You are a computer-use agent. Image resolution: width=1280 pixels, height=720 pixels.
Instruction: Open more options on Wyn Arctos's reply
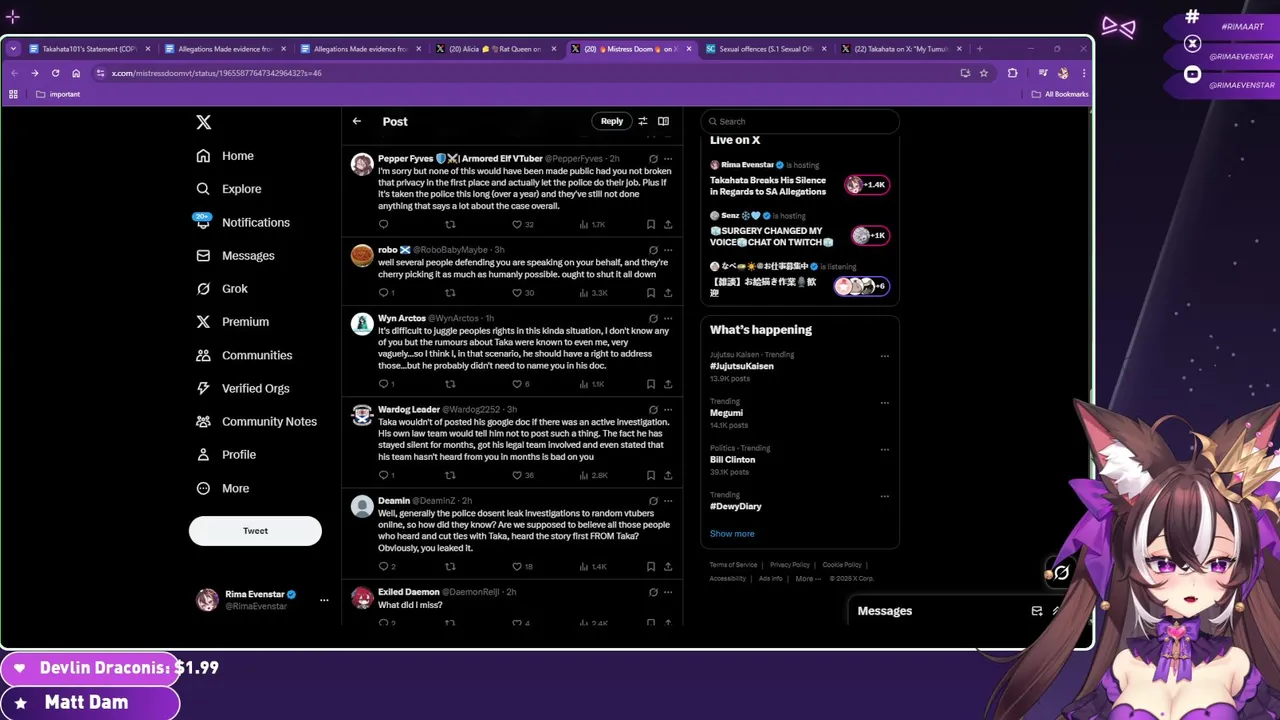668,318
